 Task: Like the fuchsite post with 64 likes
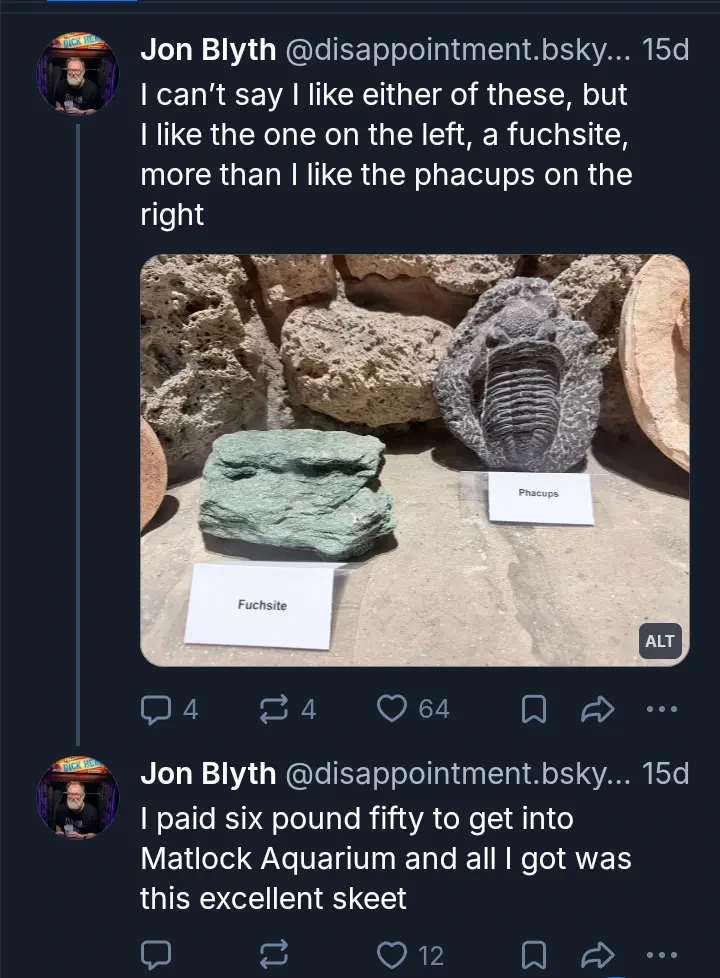pyautogui.click(x=393, y=709)
